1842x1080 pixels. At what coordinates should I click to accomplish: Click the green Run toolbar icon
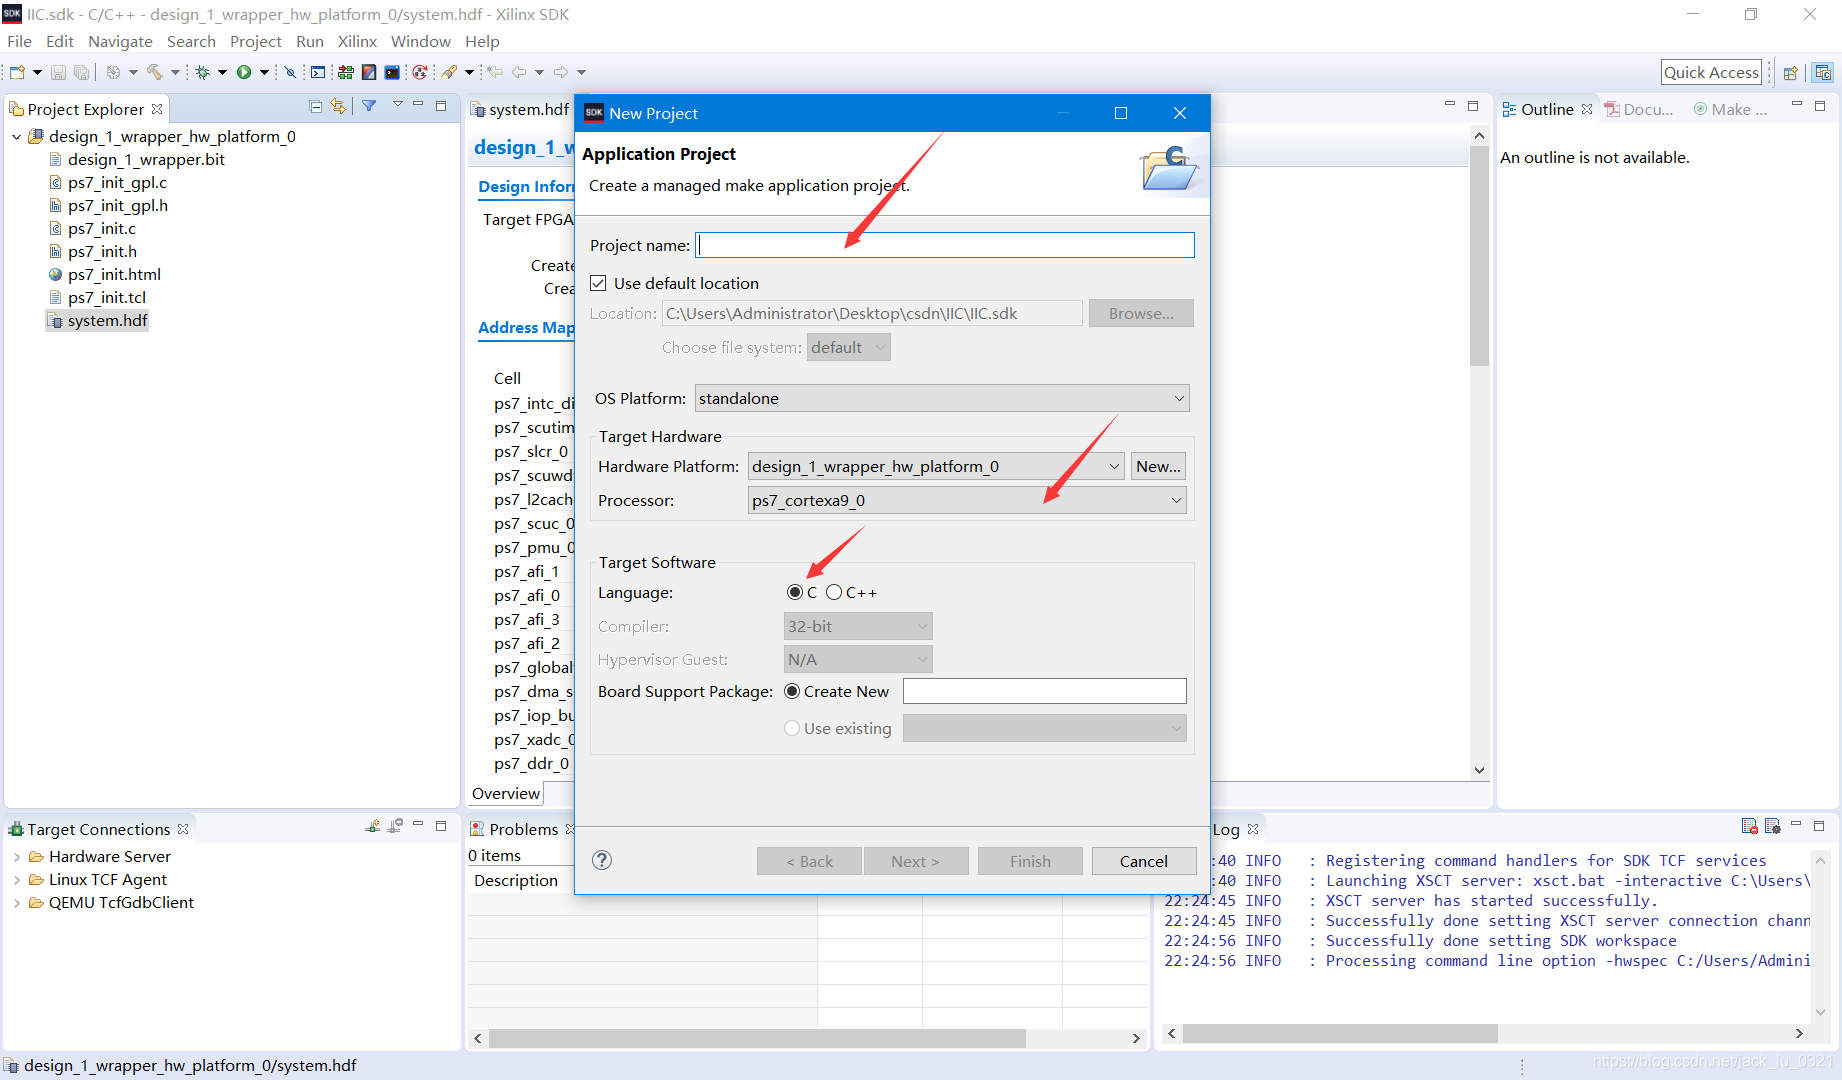[x=244, y=72]
